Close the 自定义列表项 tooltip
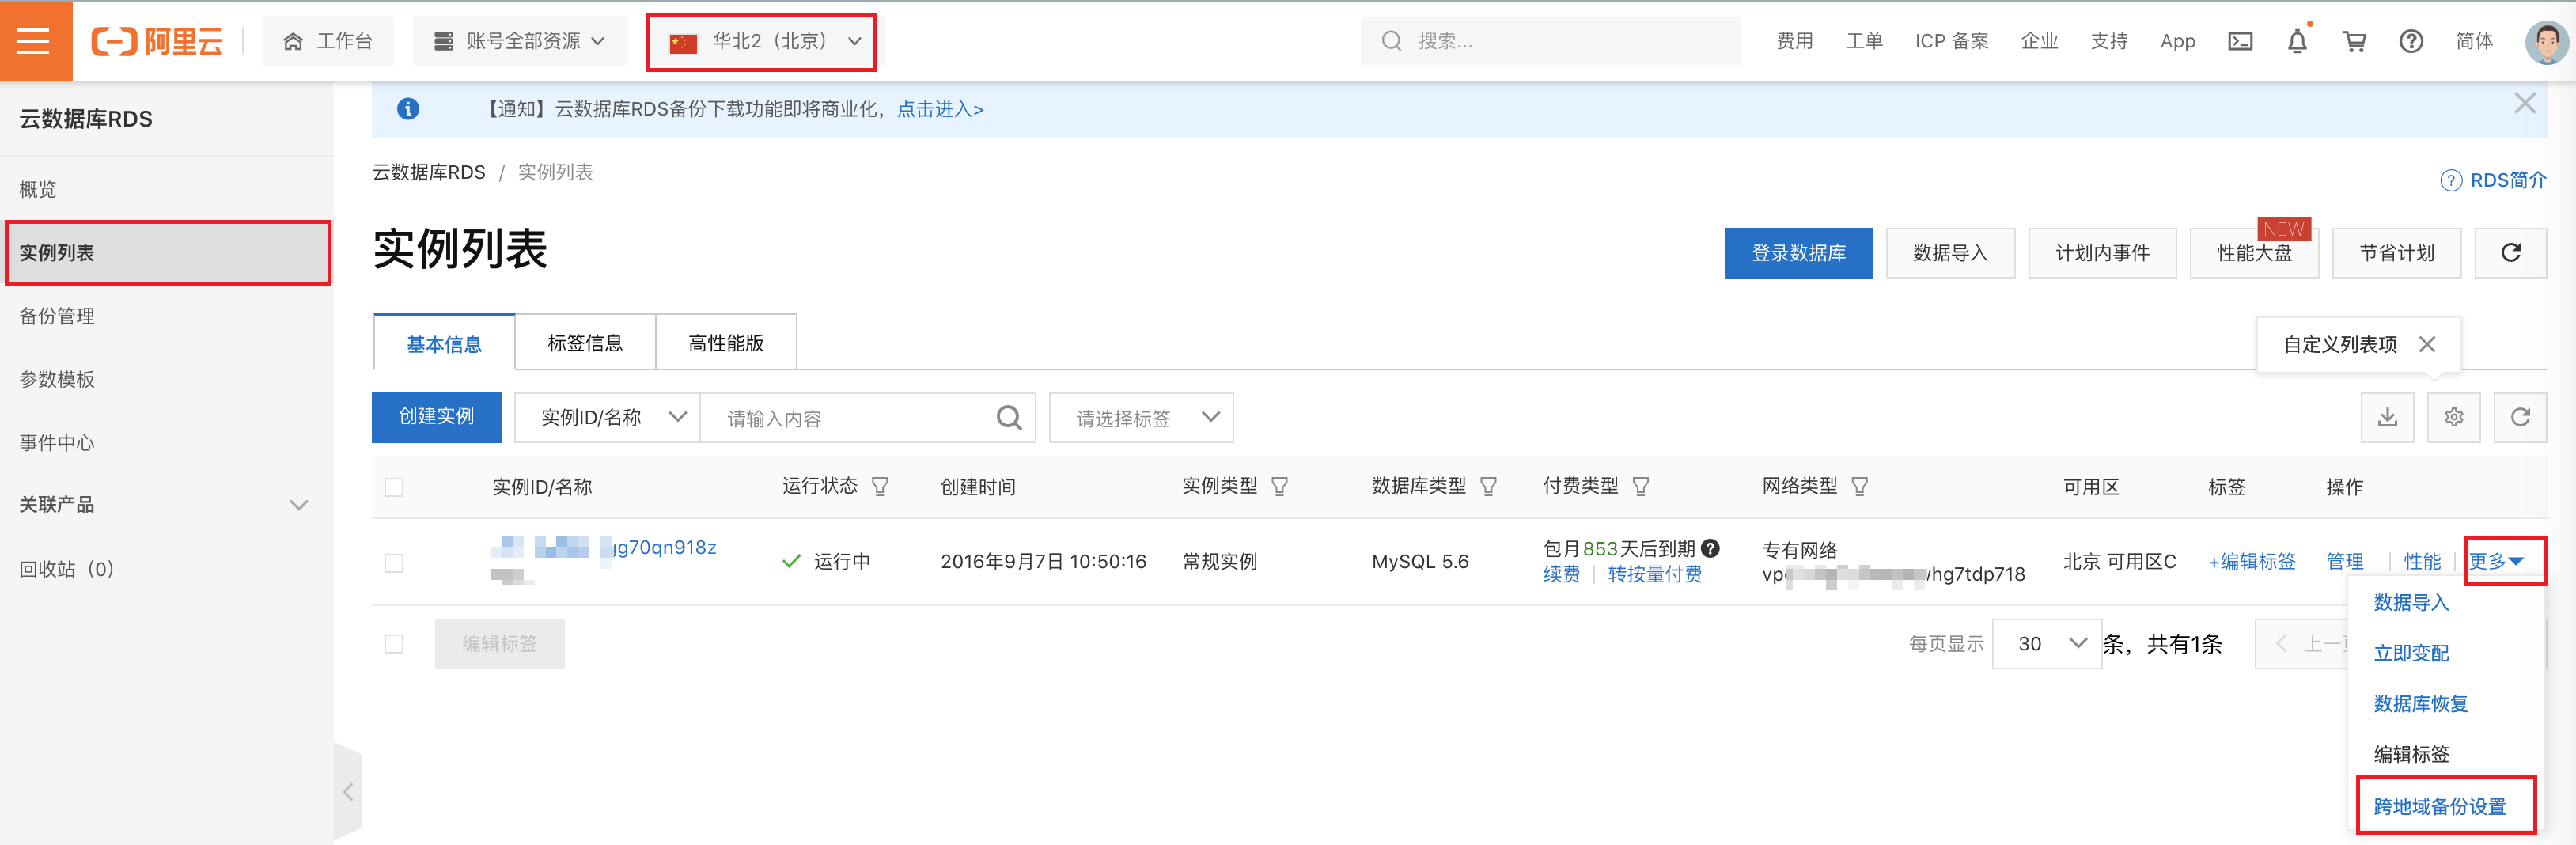 (x=2427, y=344)
